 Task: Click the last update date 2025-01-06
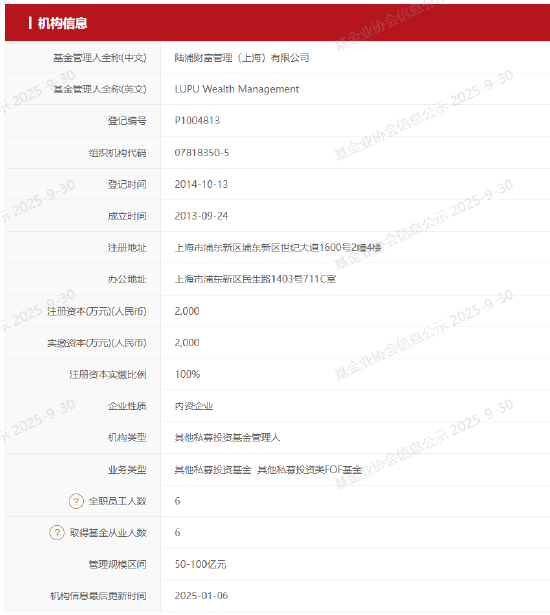(201, 595)
